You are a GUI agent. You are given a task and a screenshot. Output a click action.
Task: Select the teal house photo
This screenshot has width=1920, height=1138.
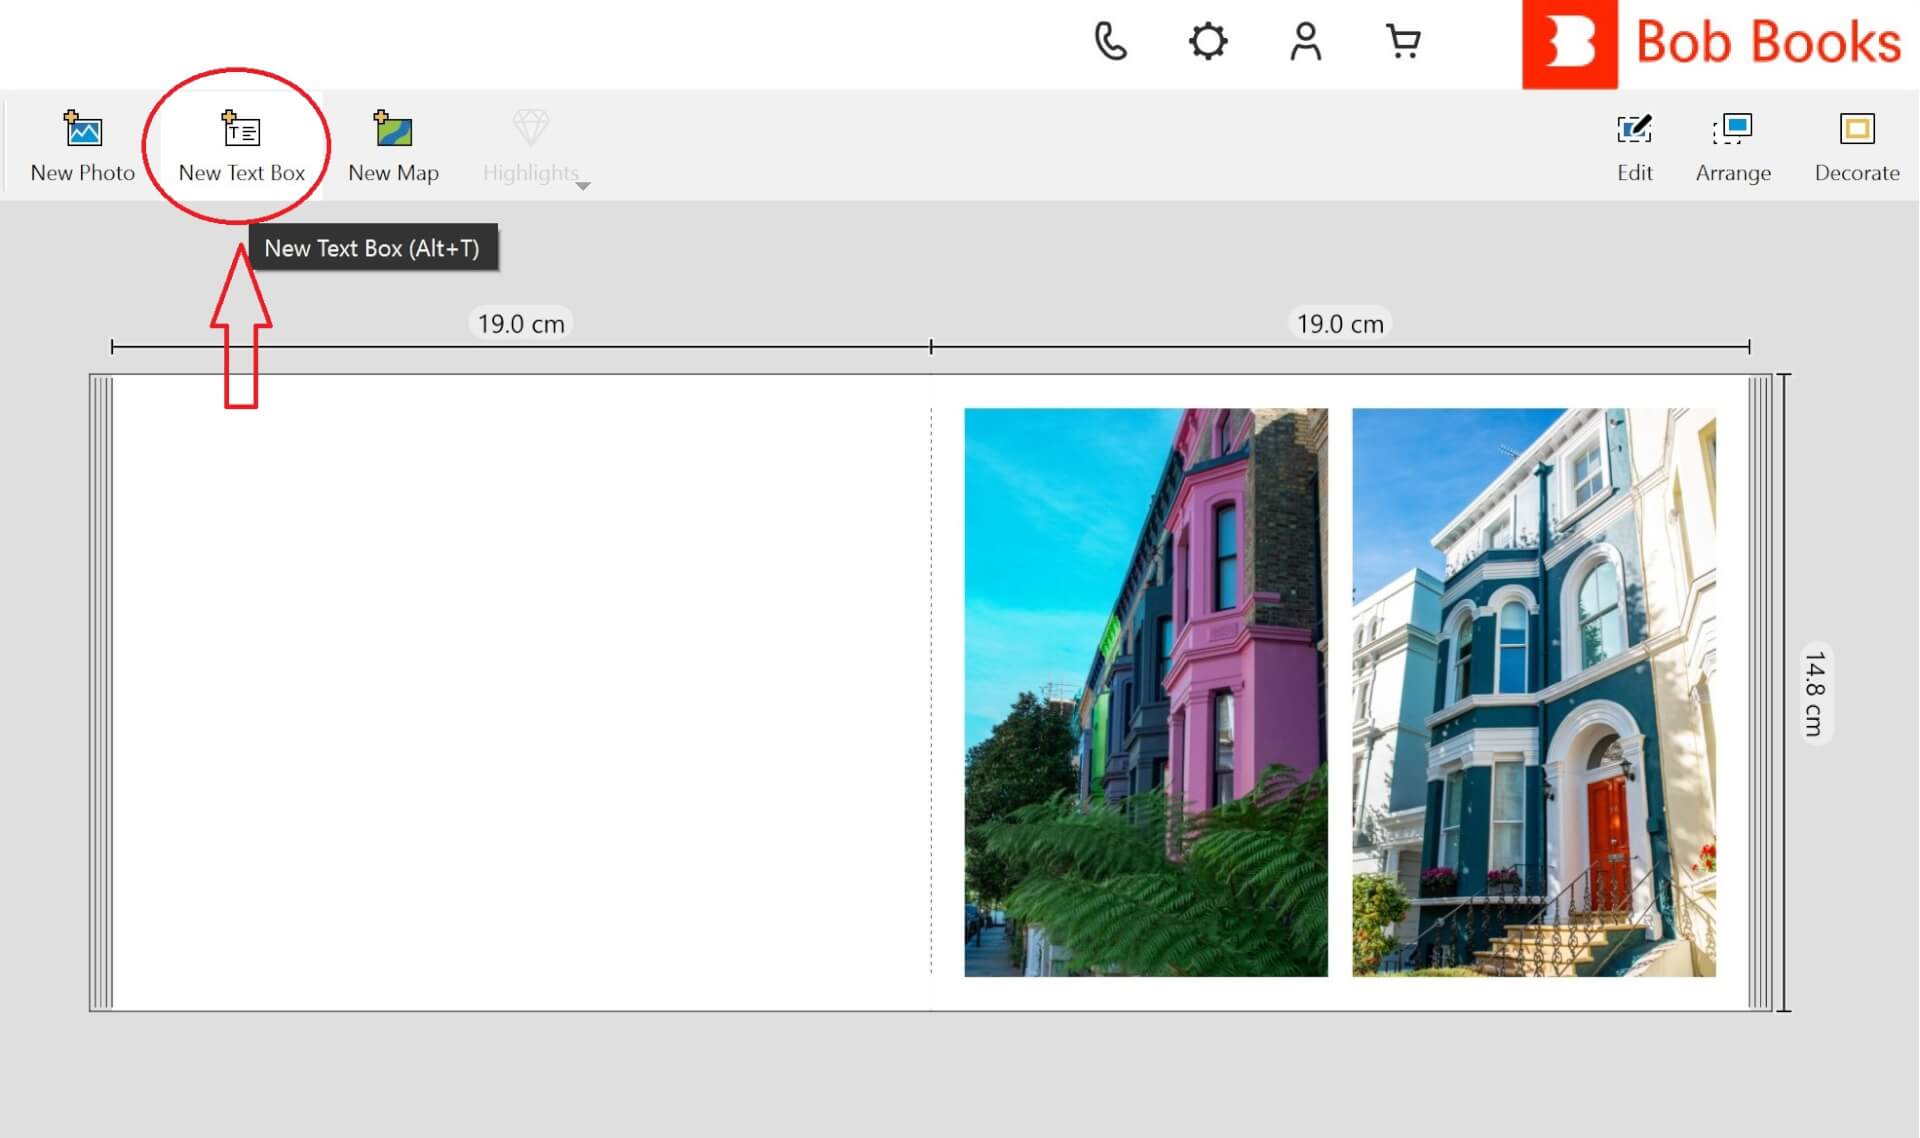1533,692
